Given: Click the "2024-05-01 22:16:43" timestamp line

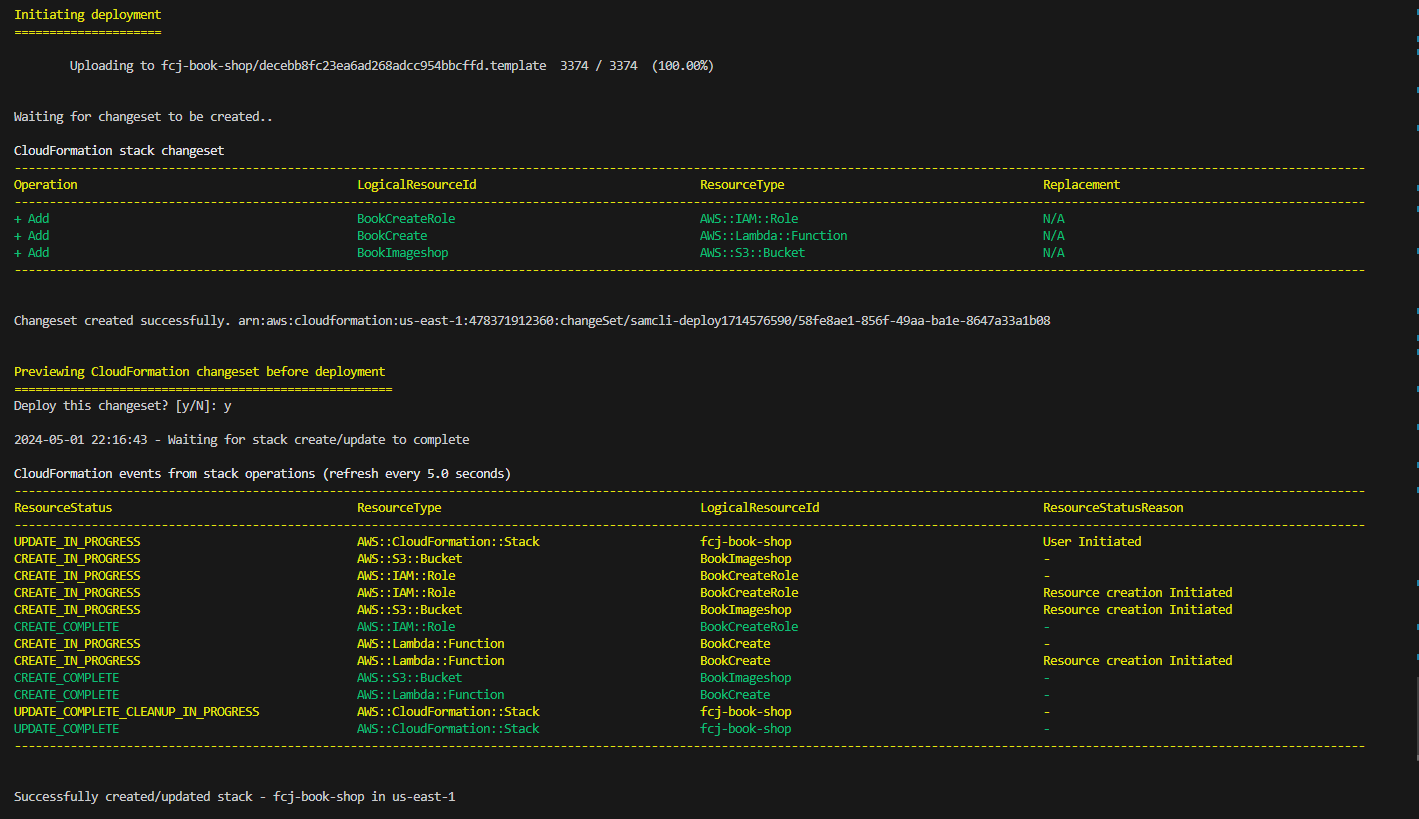Looking at the screenshot, I should [241, 440].
